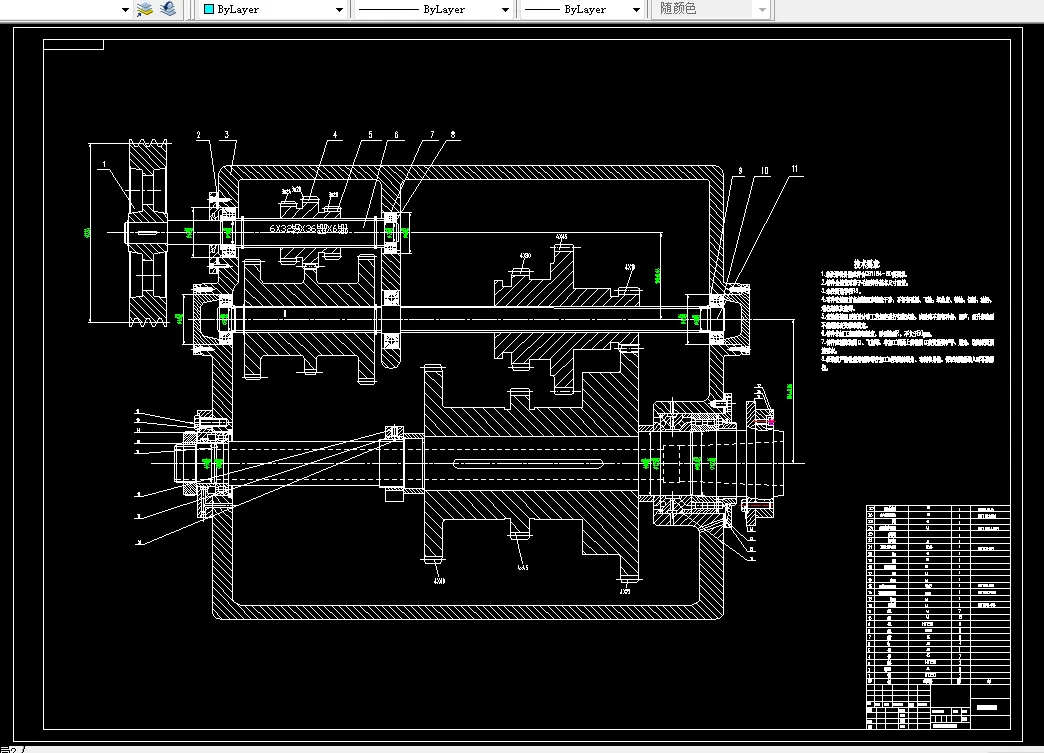This screenshot has width=1044, height=753.
Task: Click the Make Object's Layer Current icon
Action: 145,9
